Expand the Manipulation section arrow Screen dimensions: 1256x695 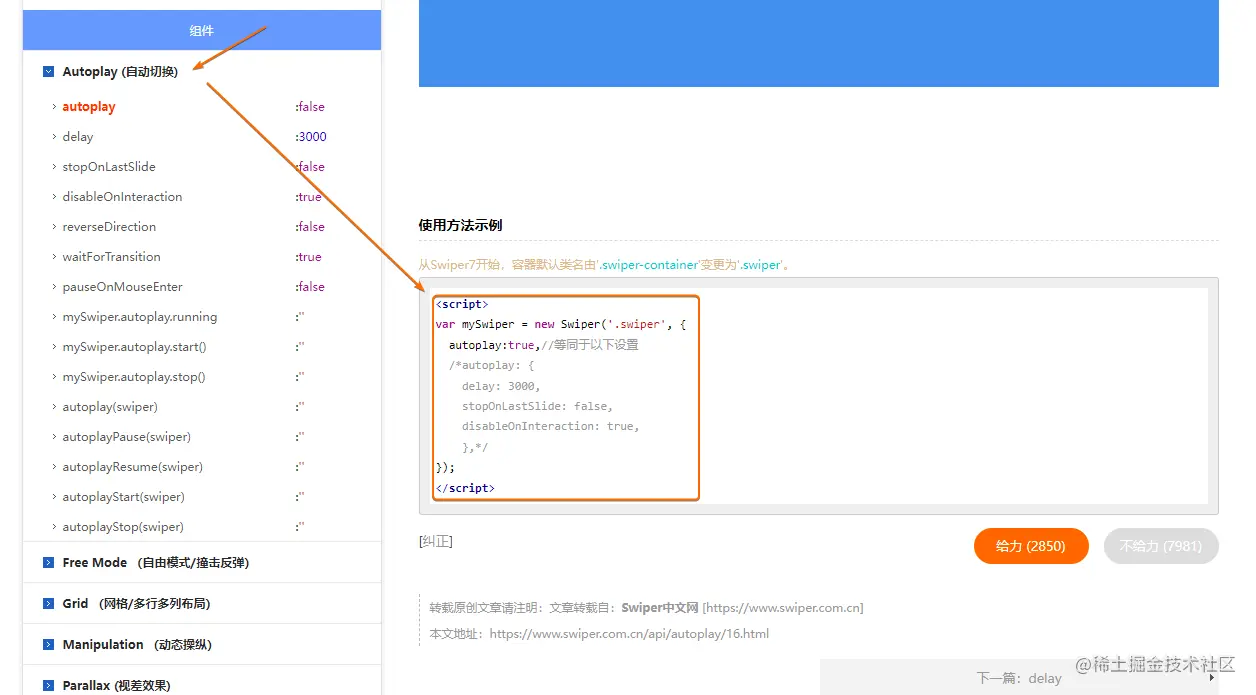point(48,645)
